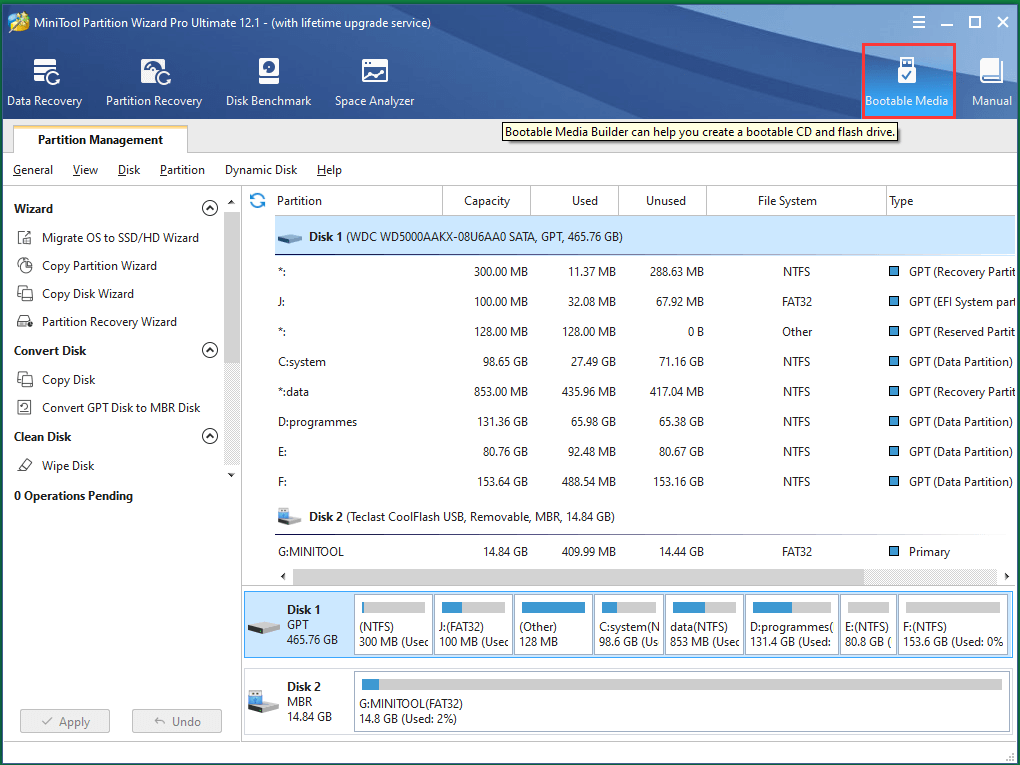Click the refresh icon beside the Partition column

(258, 200)
